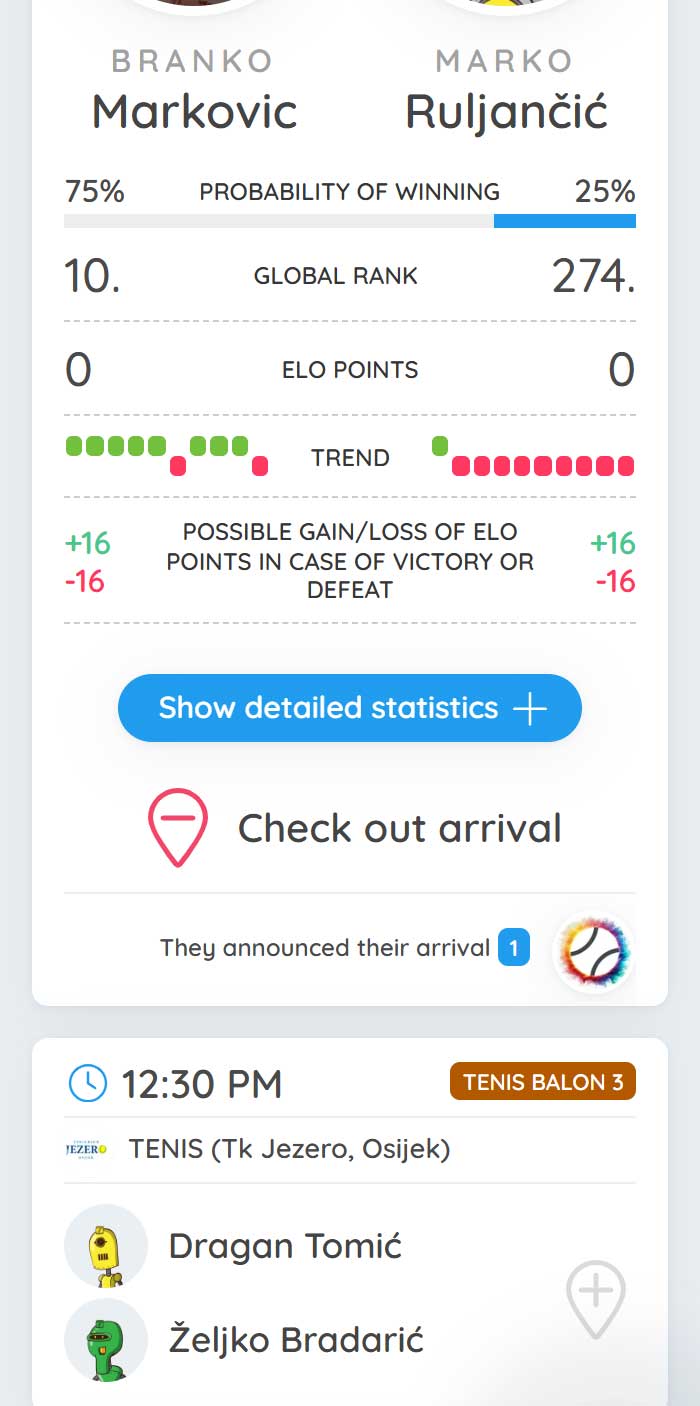Click the Tk Jezero club logo
This screenshot has height=1406, width=700.
click(x=86, y=1151)
